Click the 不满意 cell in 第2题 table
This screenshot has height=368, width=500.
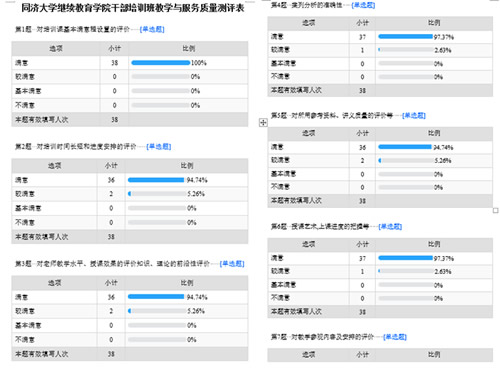(54, 222)
